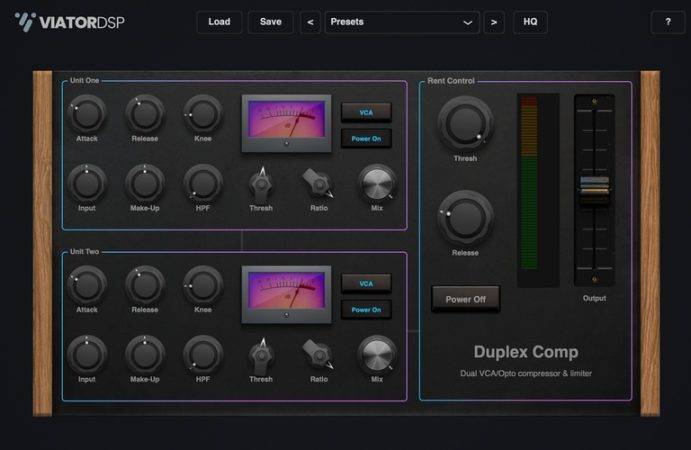
Task: Click Unit One silver Mix knob
Action: 377,184
